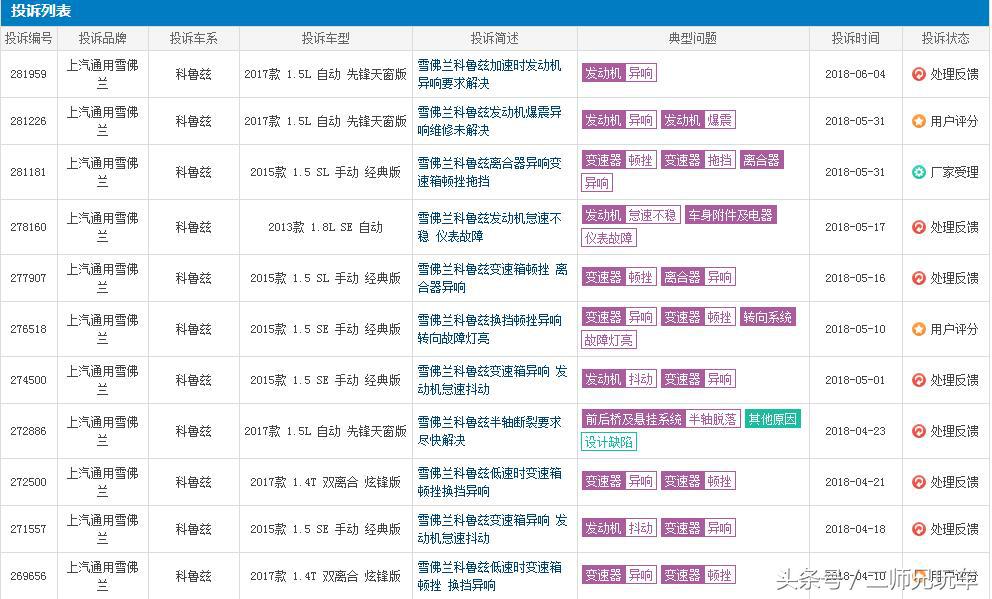992x599 pixels.
Task: Open the summary 雪佛兰科鲁兹加速时发动机异响要求解决
Action: pos(492,74)
